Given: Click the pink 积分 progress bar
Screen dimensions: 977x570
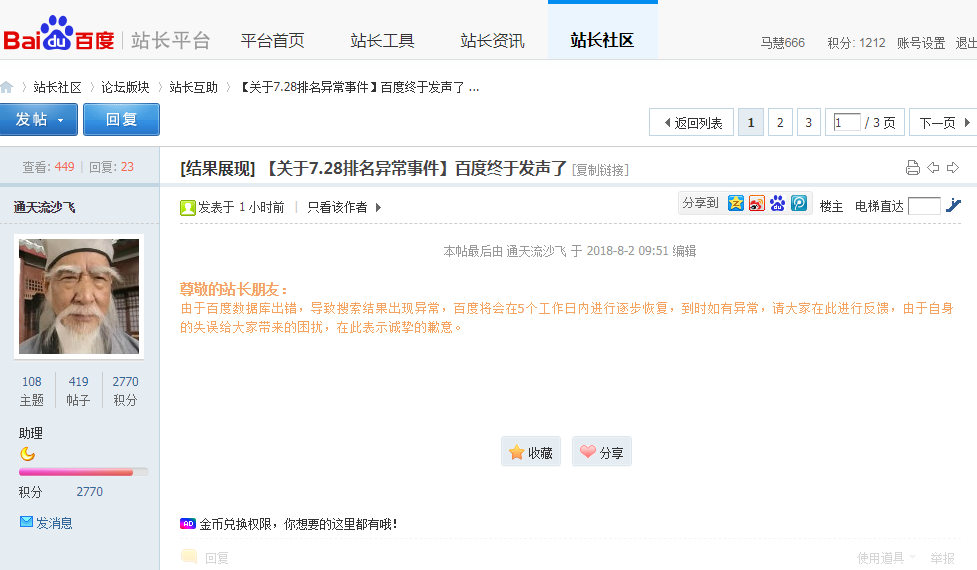Looking at the screenshot, I should pos(83,472).
